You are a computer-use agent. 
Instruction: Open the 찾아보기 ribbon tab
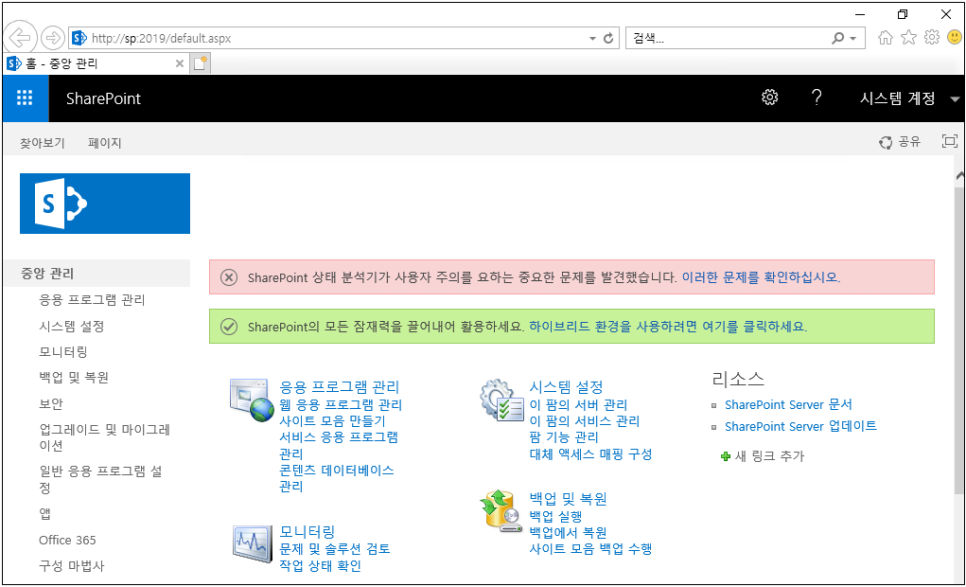tap(42, 143)
